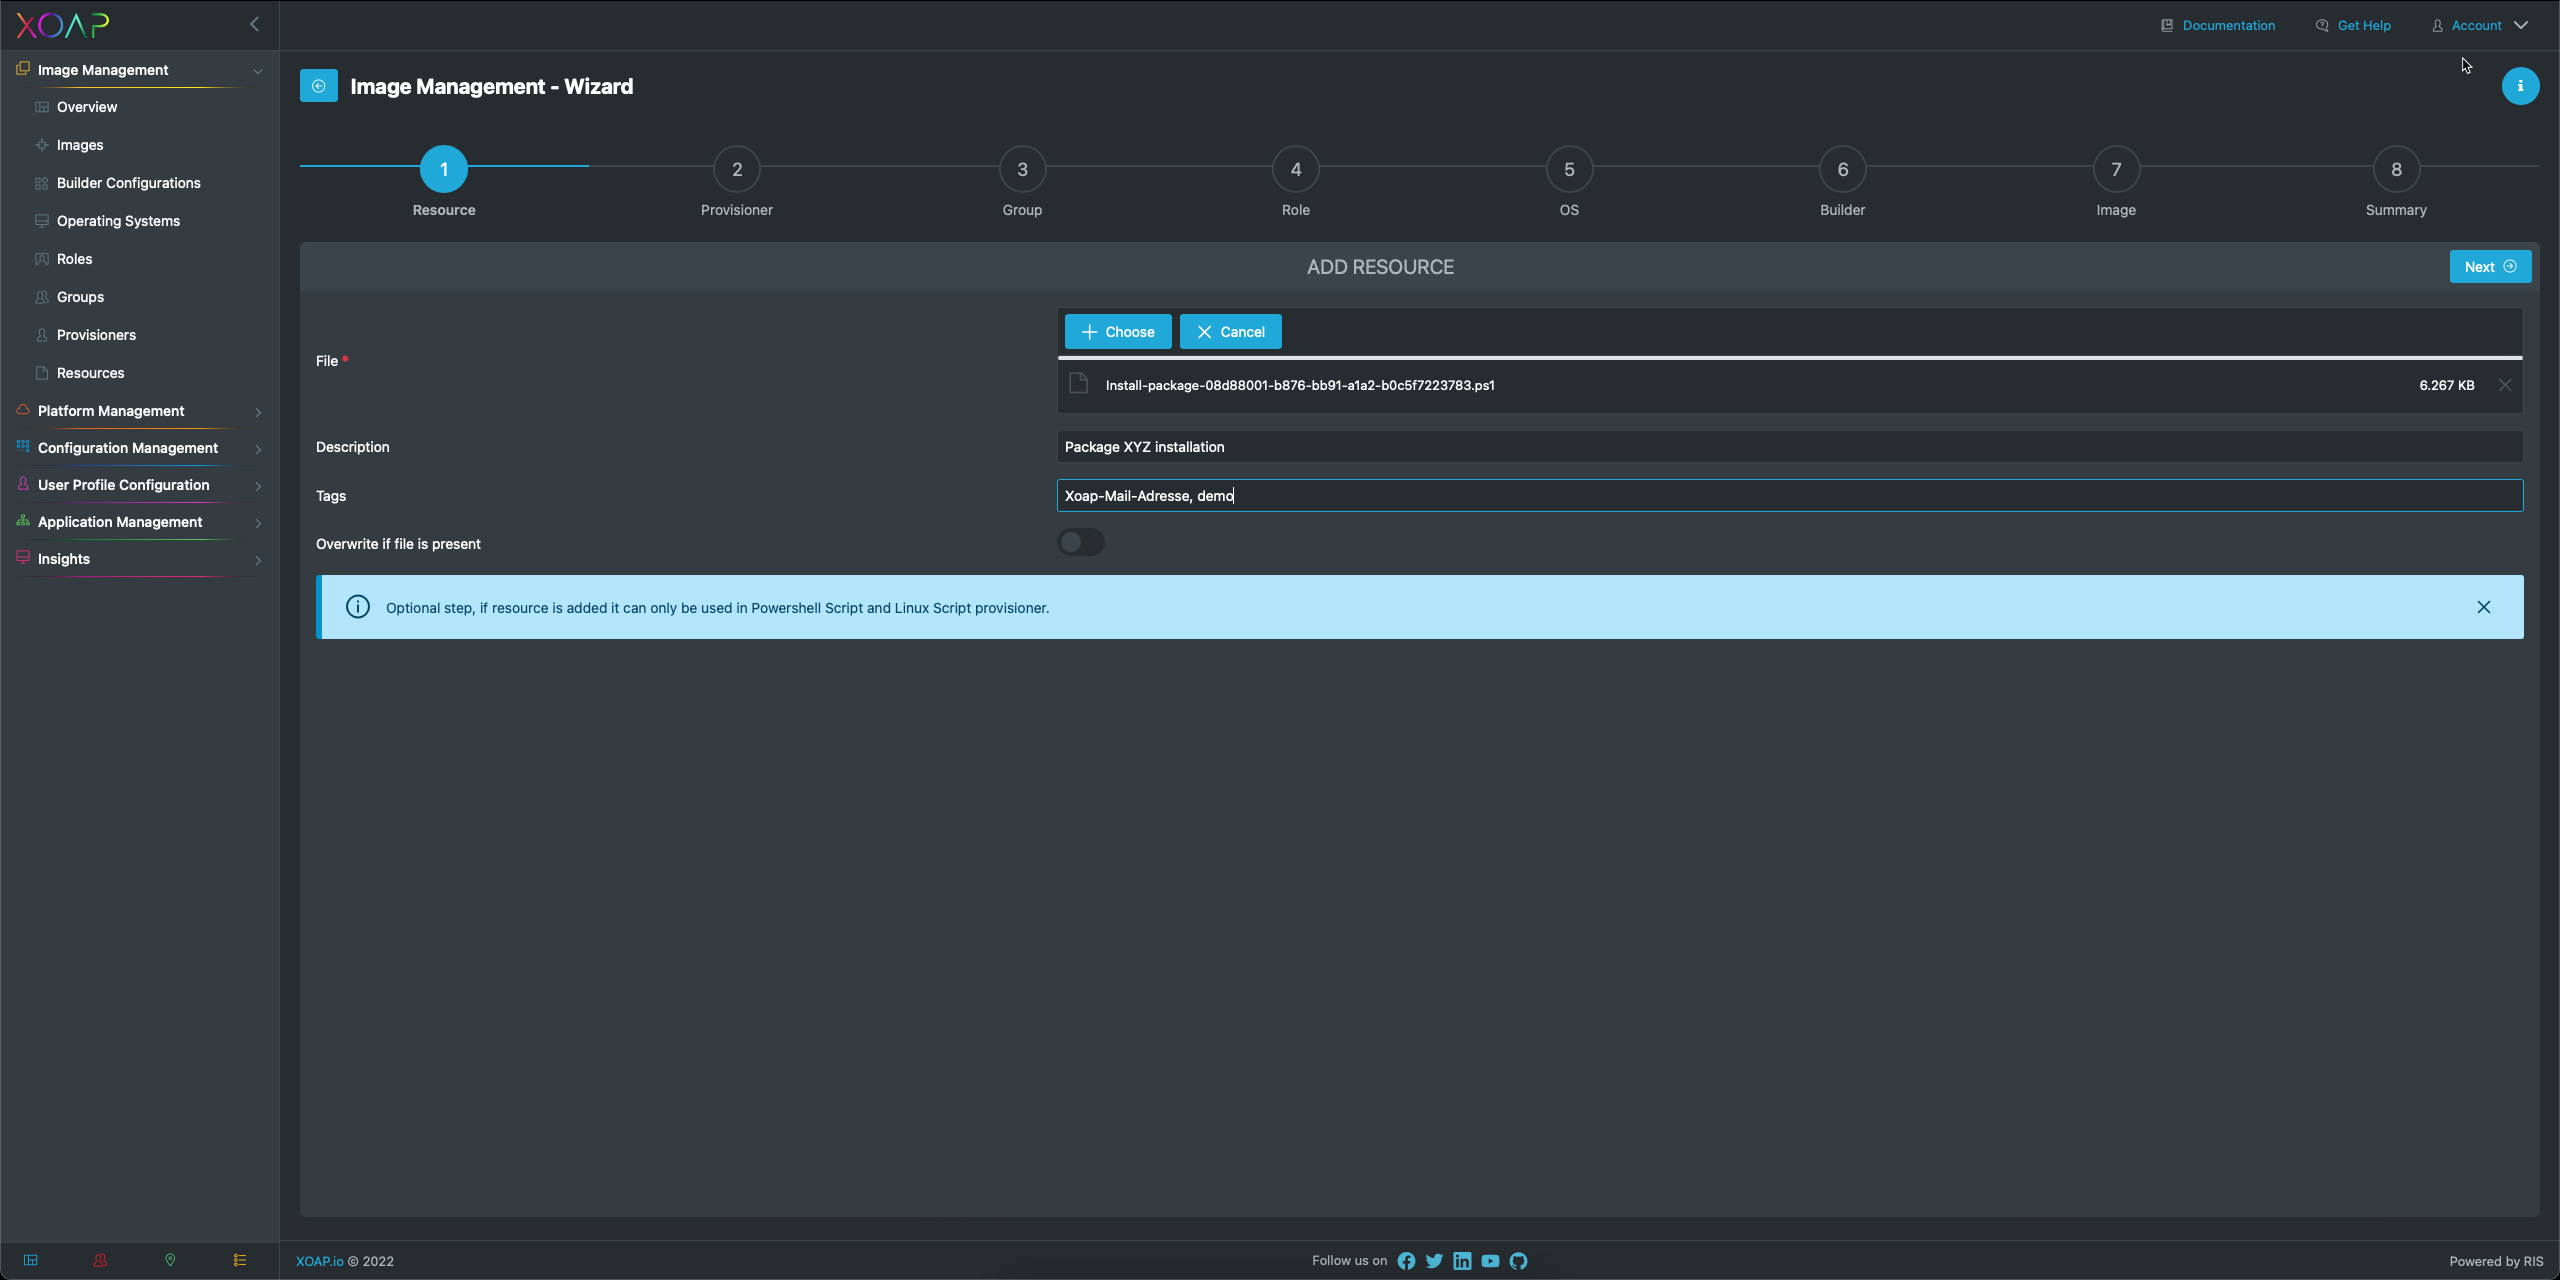Click the 6.267 KB file size
The image size is (2560, 1280).
(2447, 385)
